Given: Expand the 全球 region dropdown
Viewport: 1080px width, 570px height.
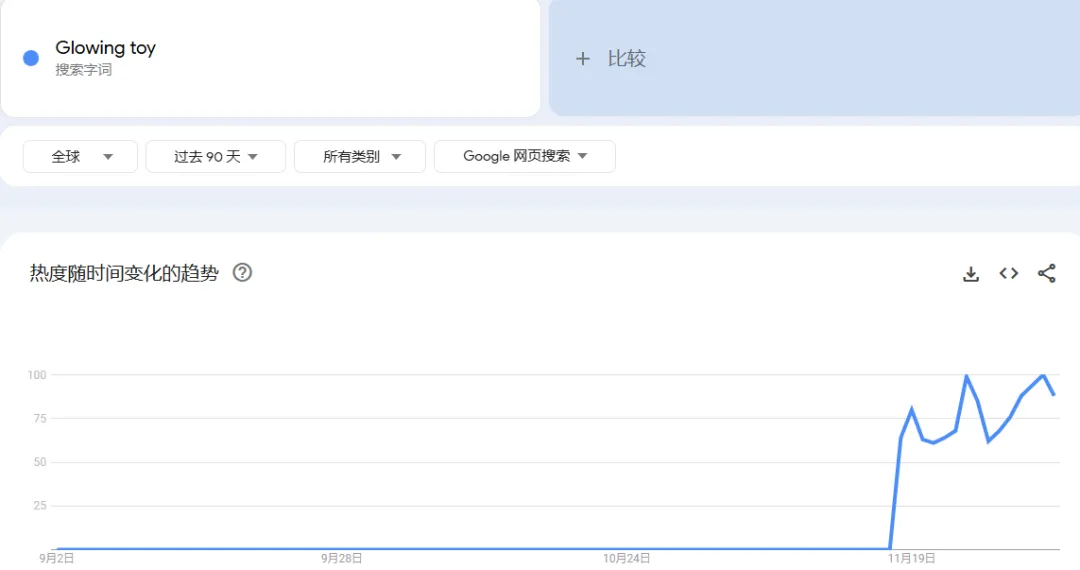Looking at the screenshot, I should (x=80, y=157).
